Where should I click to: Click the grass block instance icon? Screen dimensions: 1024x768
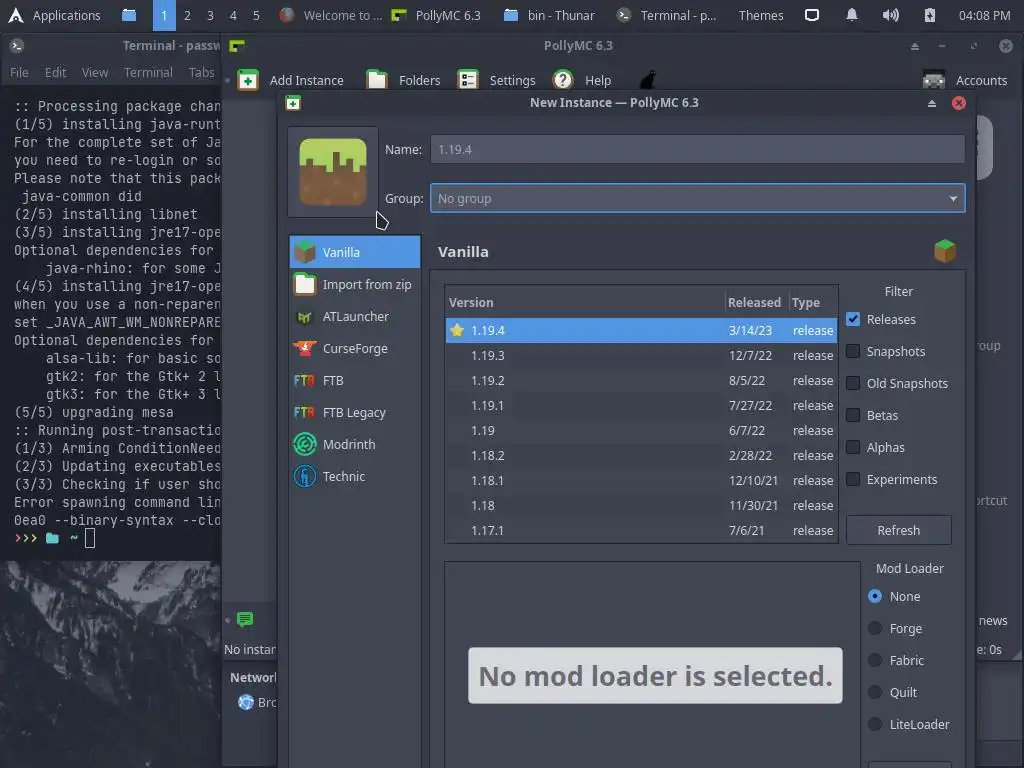[333, 172]
